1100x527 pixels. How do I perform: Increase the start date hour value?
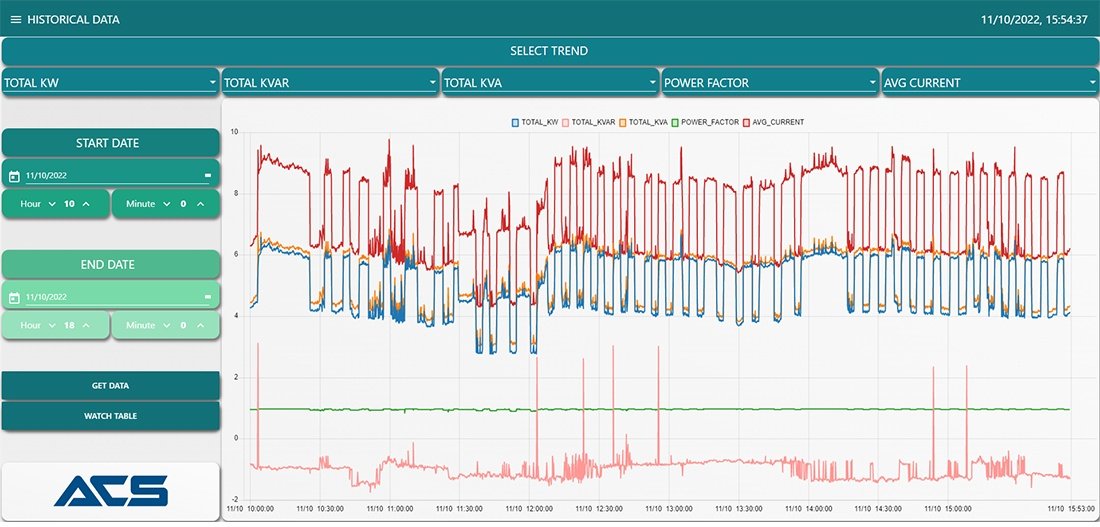click(x=86, y=204)
